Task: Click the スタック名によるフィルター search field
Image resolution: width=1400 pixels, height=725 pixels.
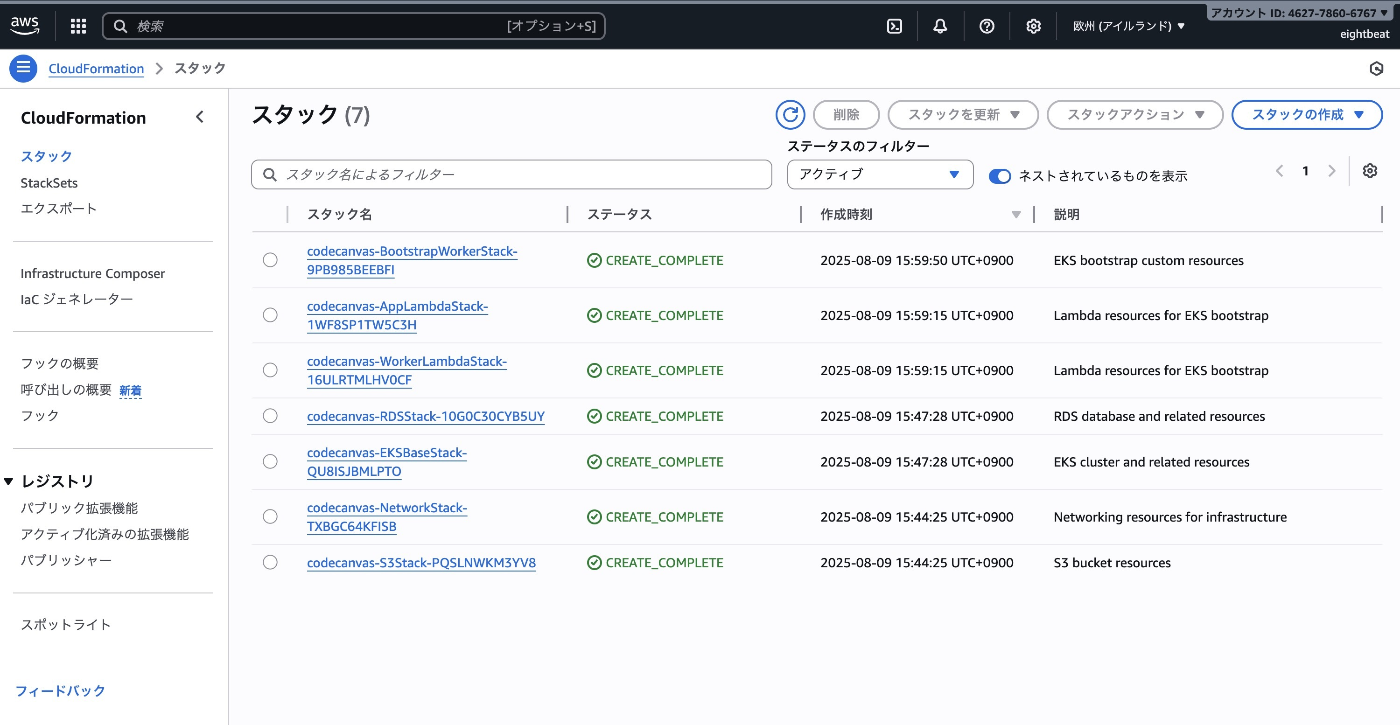Action: 511,174
